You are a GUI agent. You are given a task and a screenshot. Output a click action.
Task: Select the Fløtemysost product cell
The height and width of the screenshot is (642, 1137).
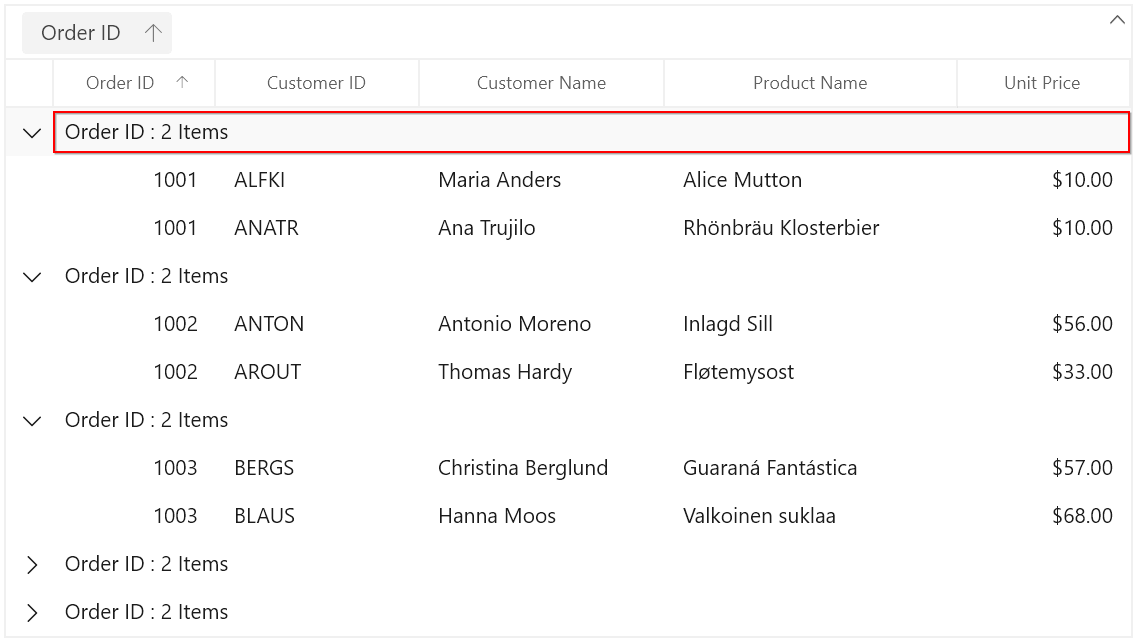tap(811, 371)
